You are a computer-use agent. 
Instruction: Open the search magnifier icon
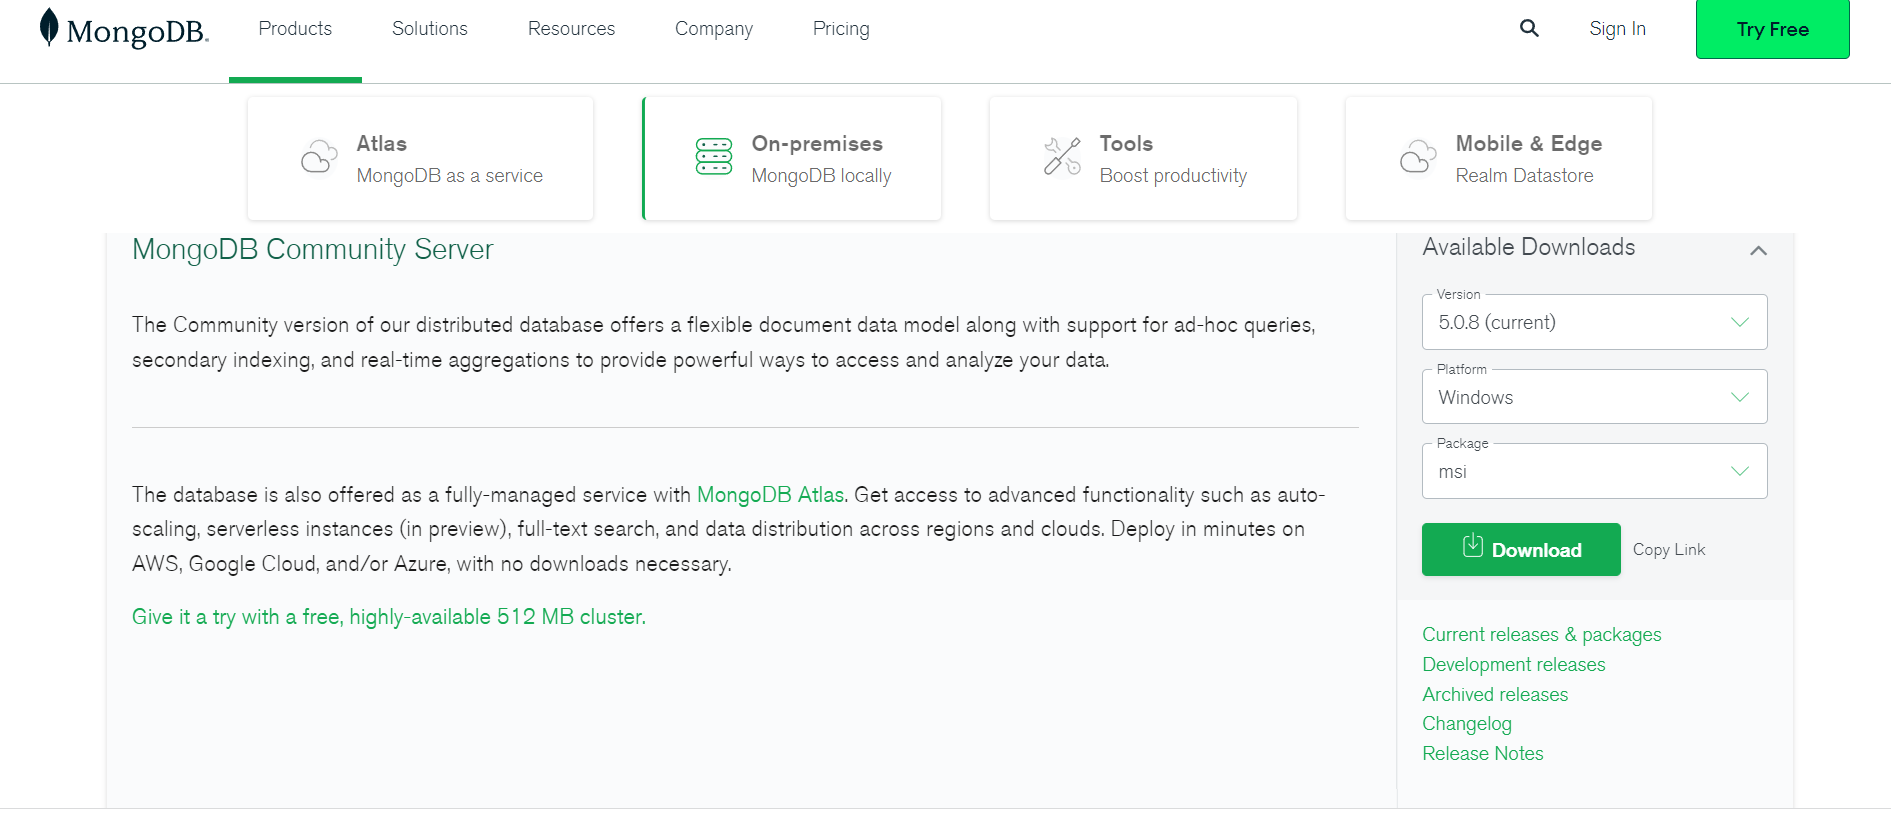1529,28
